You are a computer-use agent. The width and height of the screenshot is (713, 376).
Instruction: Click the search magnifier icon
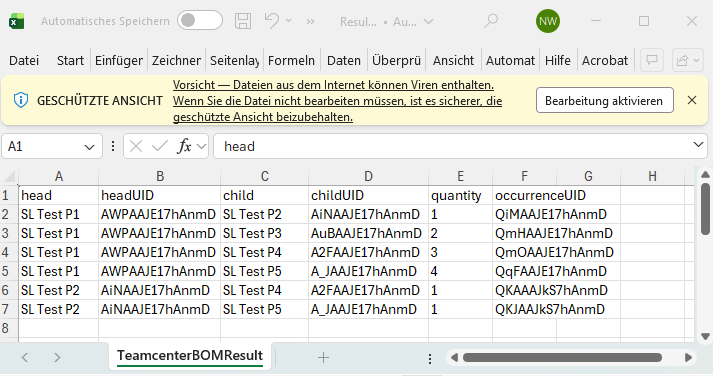(x=491, y=21)
